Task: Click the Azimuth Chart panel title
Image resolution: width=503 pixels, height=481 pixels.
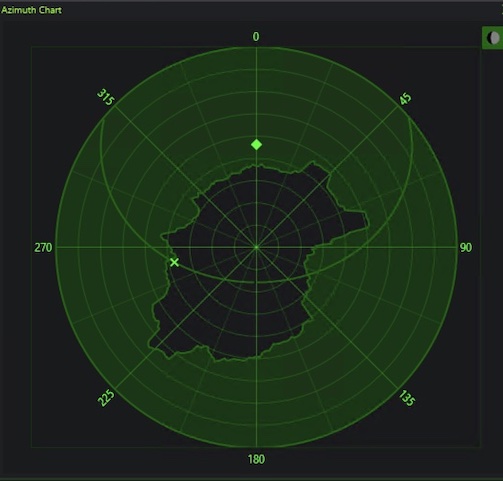Action: 31,10
